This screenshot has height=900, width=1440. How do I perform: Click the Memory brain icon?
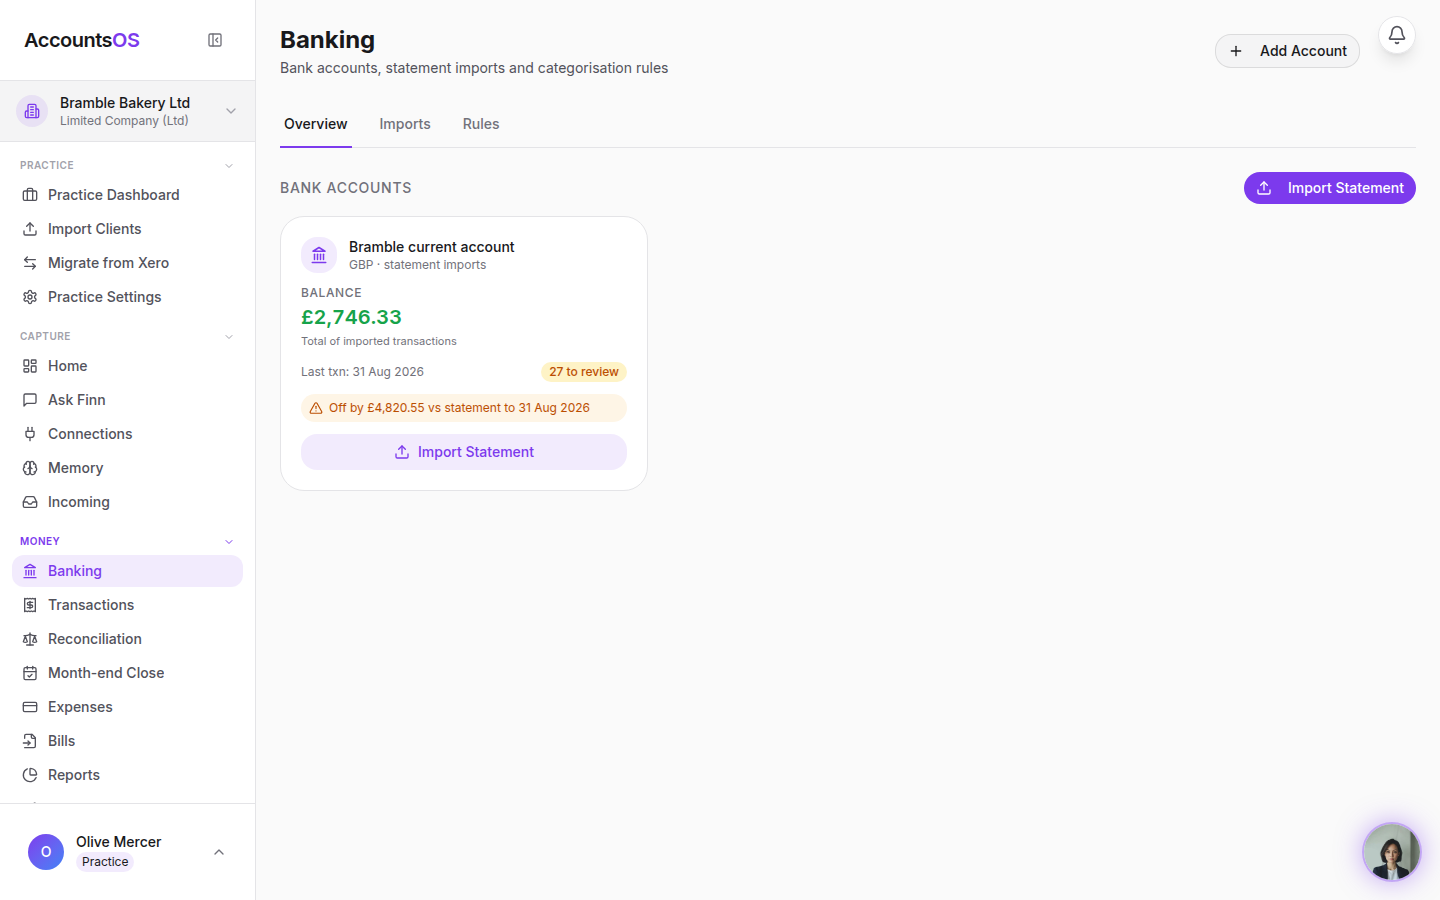pyautogui.click(x=30, y=468)
